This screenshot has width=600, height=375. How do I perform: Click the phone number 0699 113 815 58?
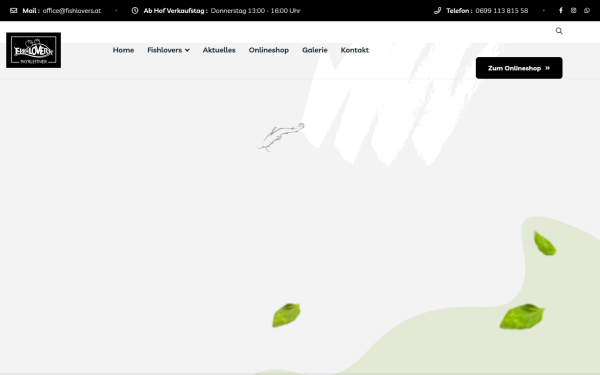coord(502,11)
